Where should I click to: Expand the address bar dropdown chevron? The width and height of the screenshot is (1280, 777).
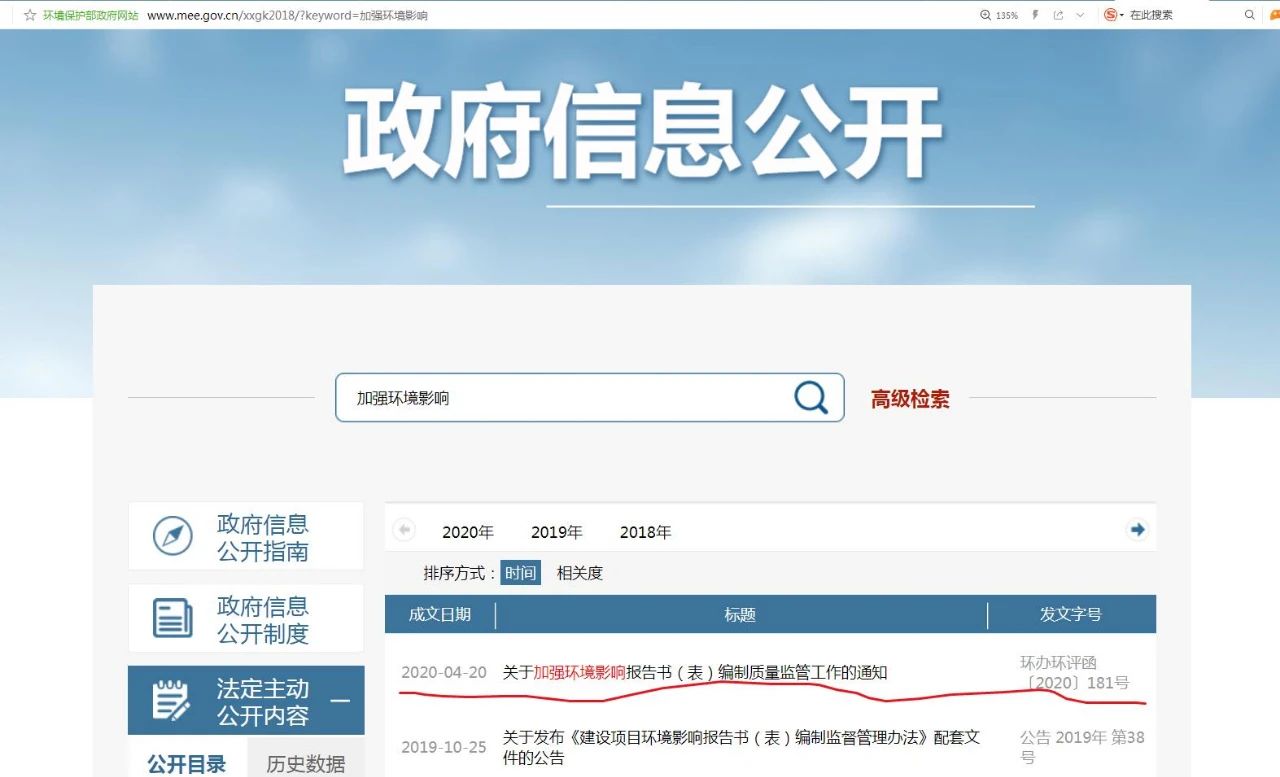click(1080, 15)
